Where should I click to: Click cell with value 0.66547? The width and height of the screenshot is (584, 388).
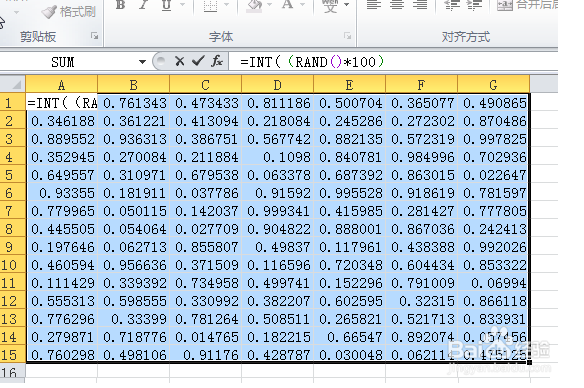click(x=349, y=337)
